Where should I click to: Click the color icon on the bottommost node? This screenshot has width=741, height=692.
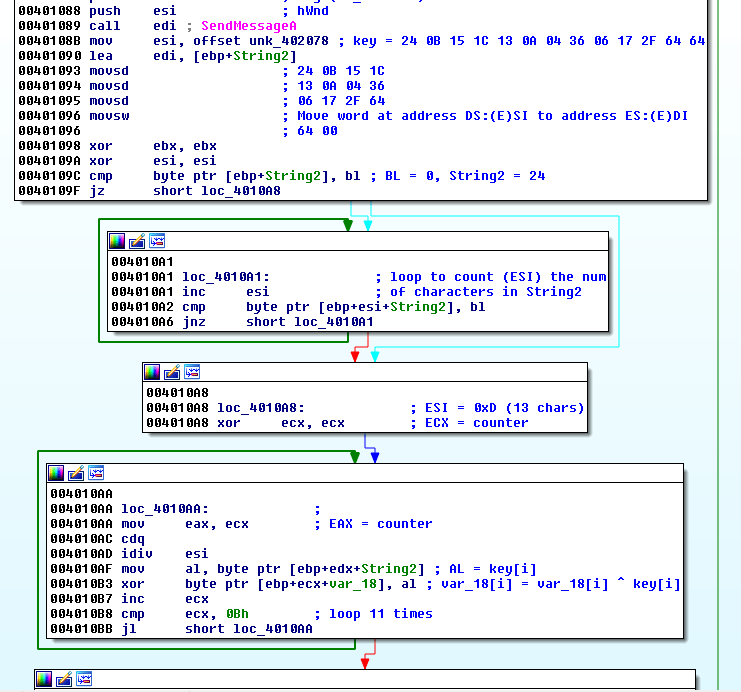pyautogui.click(x=44, y=680)
